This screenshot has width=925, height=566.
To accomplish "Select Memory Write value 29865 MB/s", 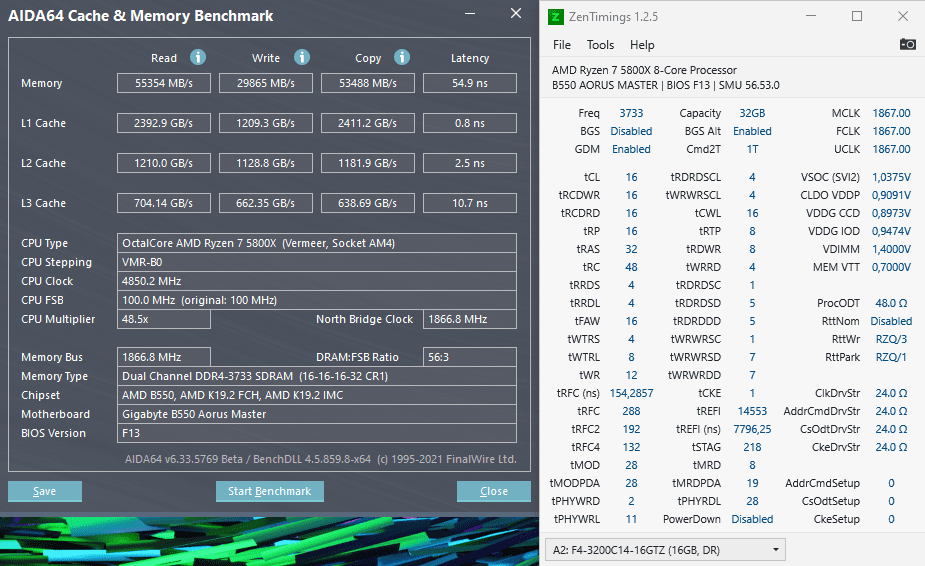I will (266, 83).
